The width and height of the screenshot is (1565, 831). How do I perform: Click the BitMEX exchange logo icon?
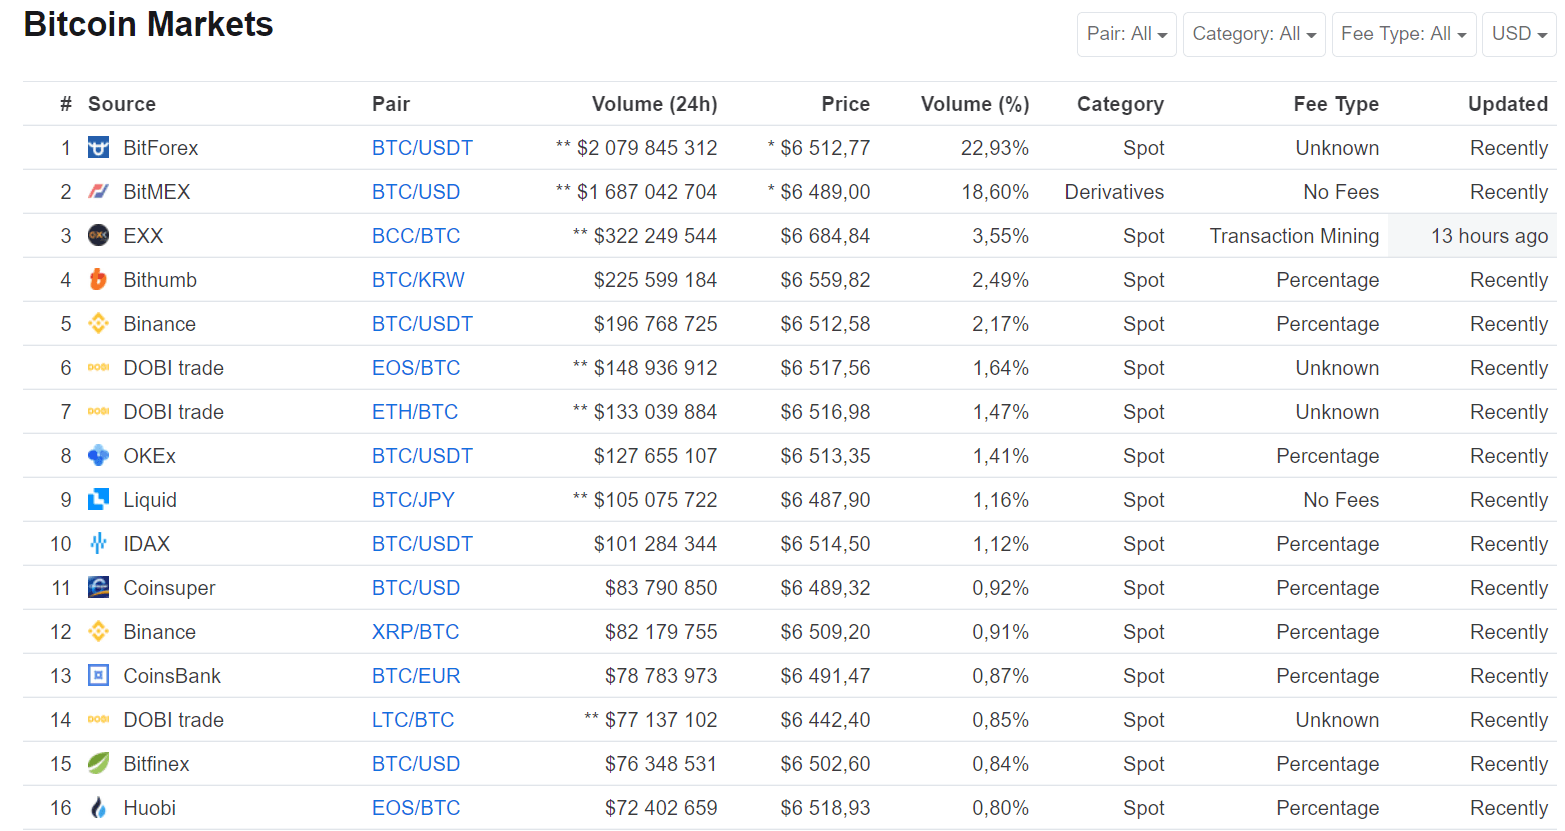[x=98, y=192]
